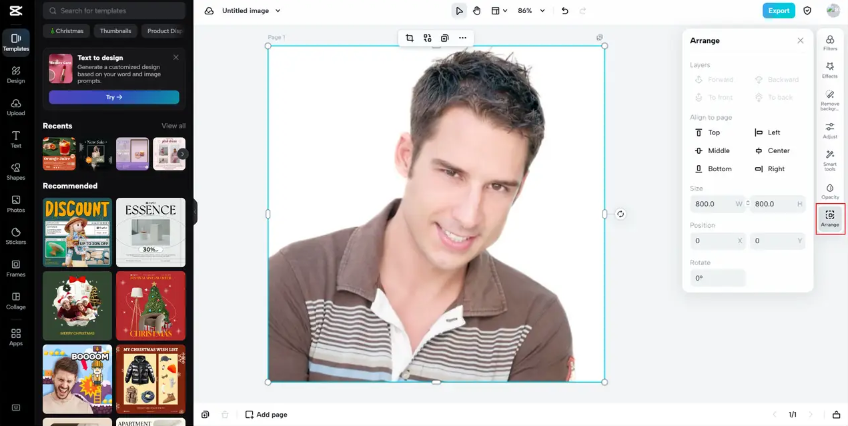Select the Thumbnails template tag

[x=115, y=31]
